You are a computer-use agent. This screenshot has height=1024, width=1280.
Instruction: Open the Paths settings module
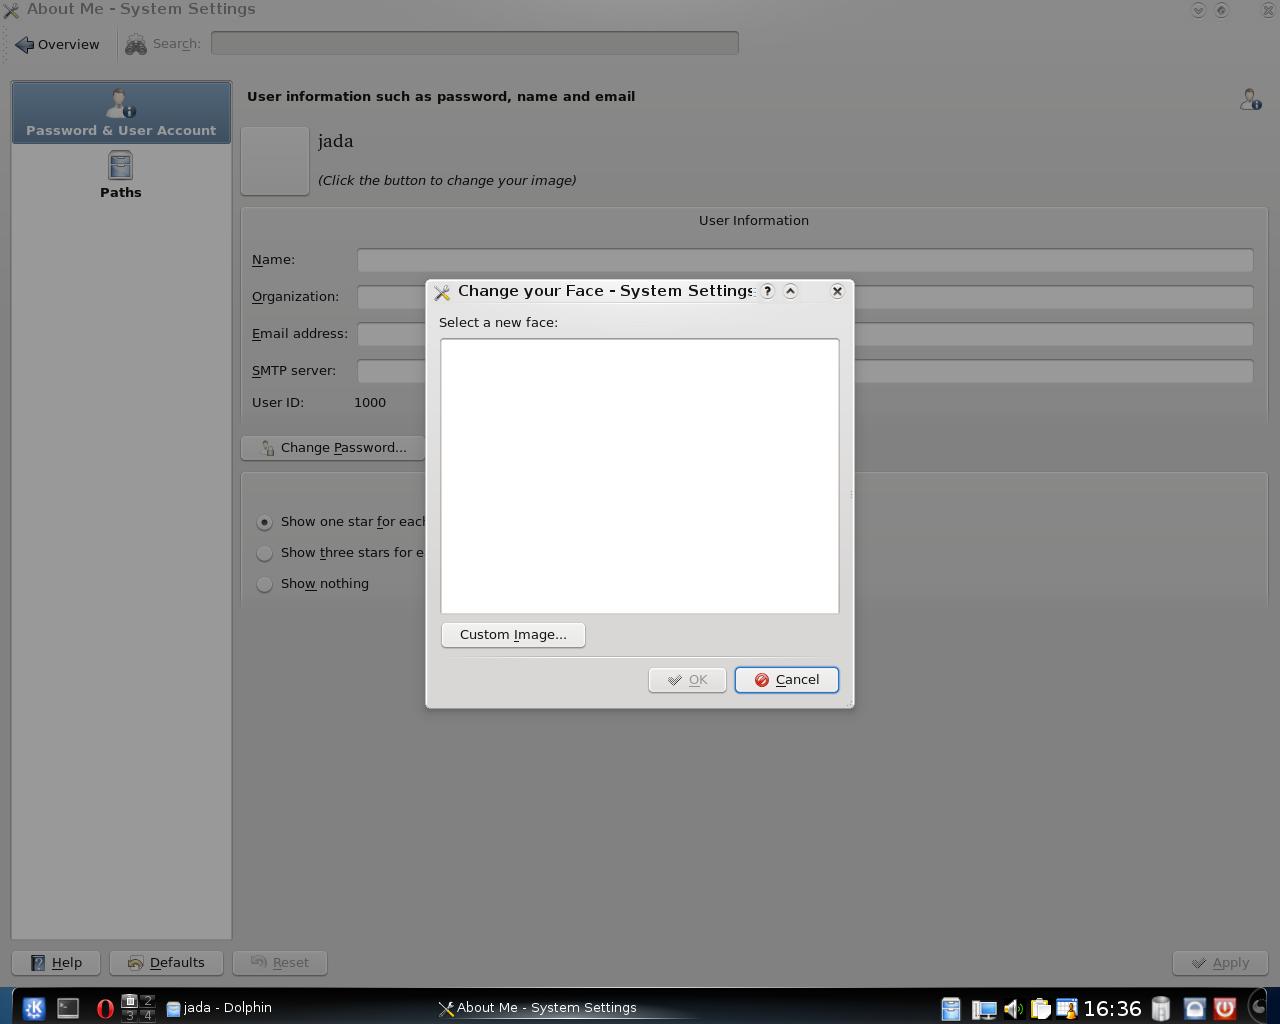120,175
